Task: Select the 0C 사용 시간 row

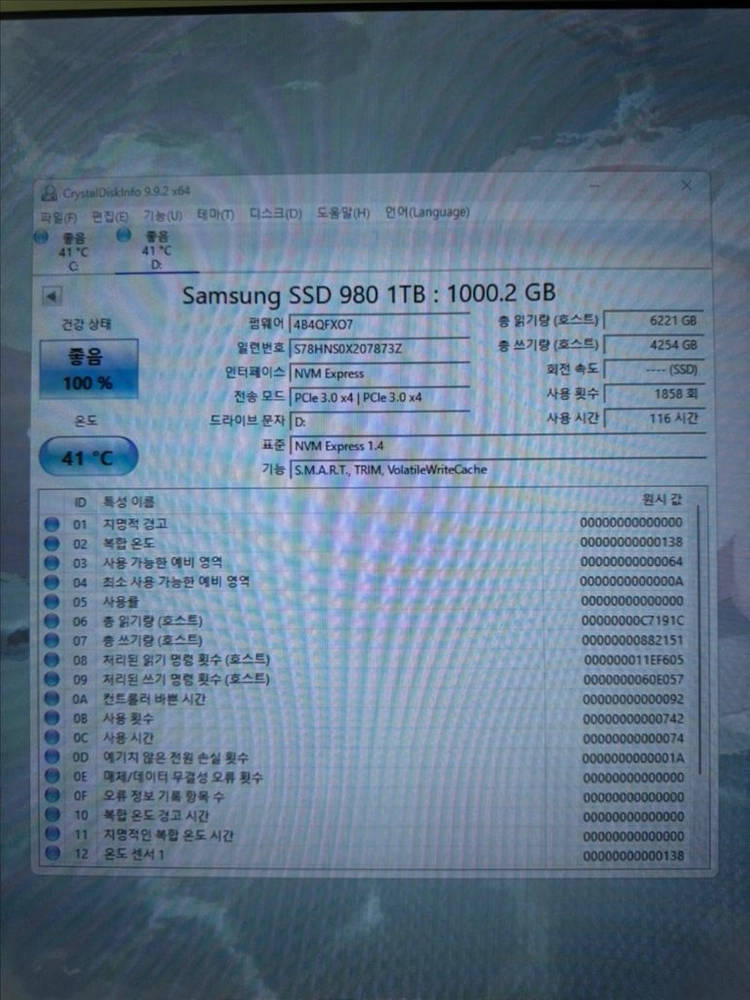Action: point(367,739)
